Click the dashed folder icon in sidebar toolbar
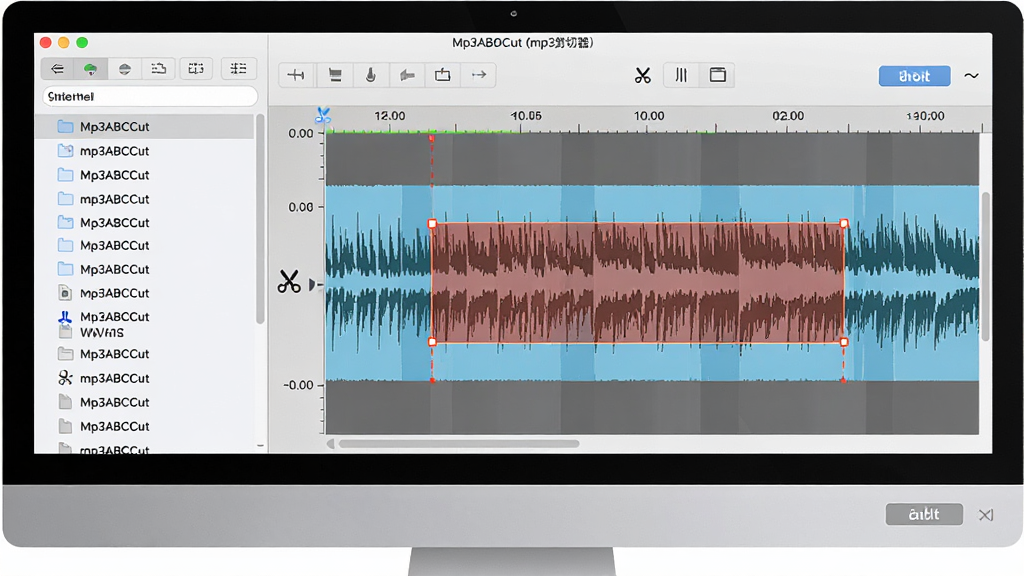The image size is (1024, 576). pyautogui.click(x=159, y=69)
